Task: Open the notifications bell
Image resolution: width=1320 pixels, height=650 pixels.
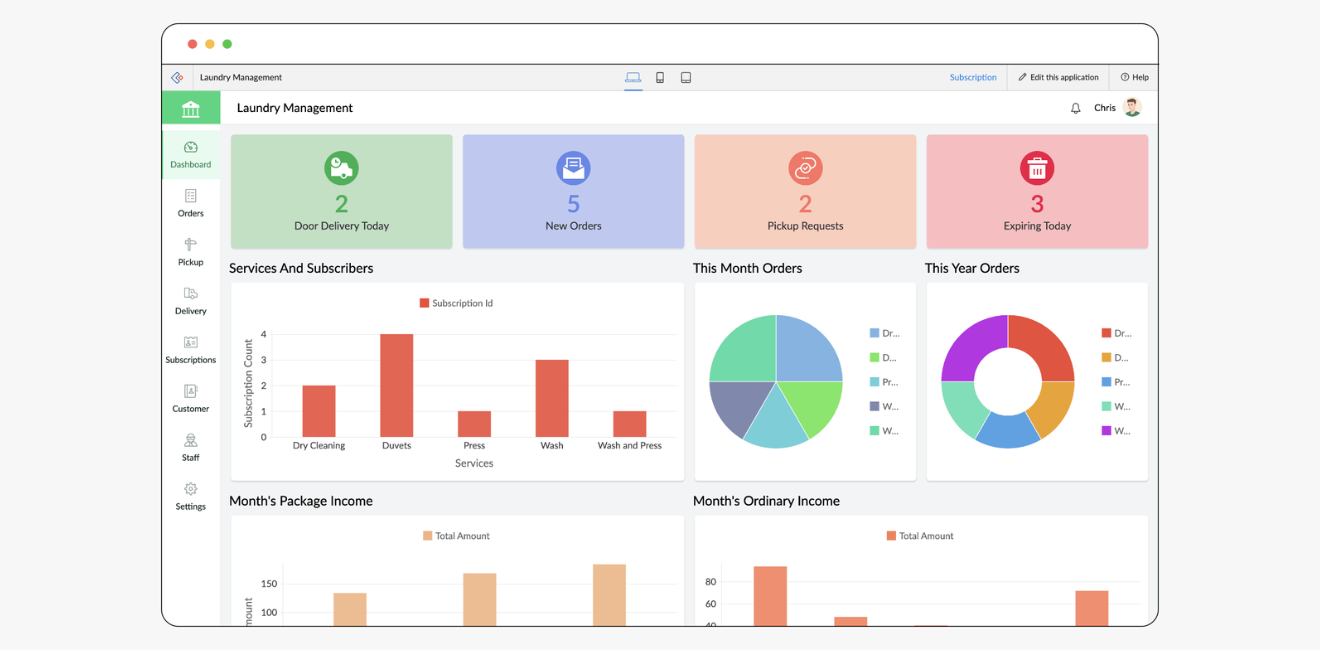Action: [1076, 108]
